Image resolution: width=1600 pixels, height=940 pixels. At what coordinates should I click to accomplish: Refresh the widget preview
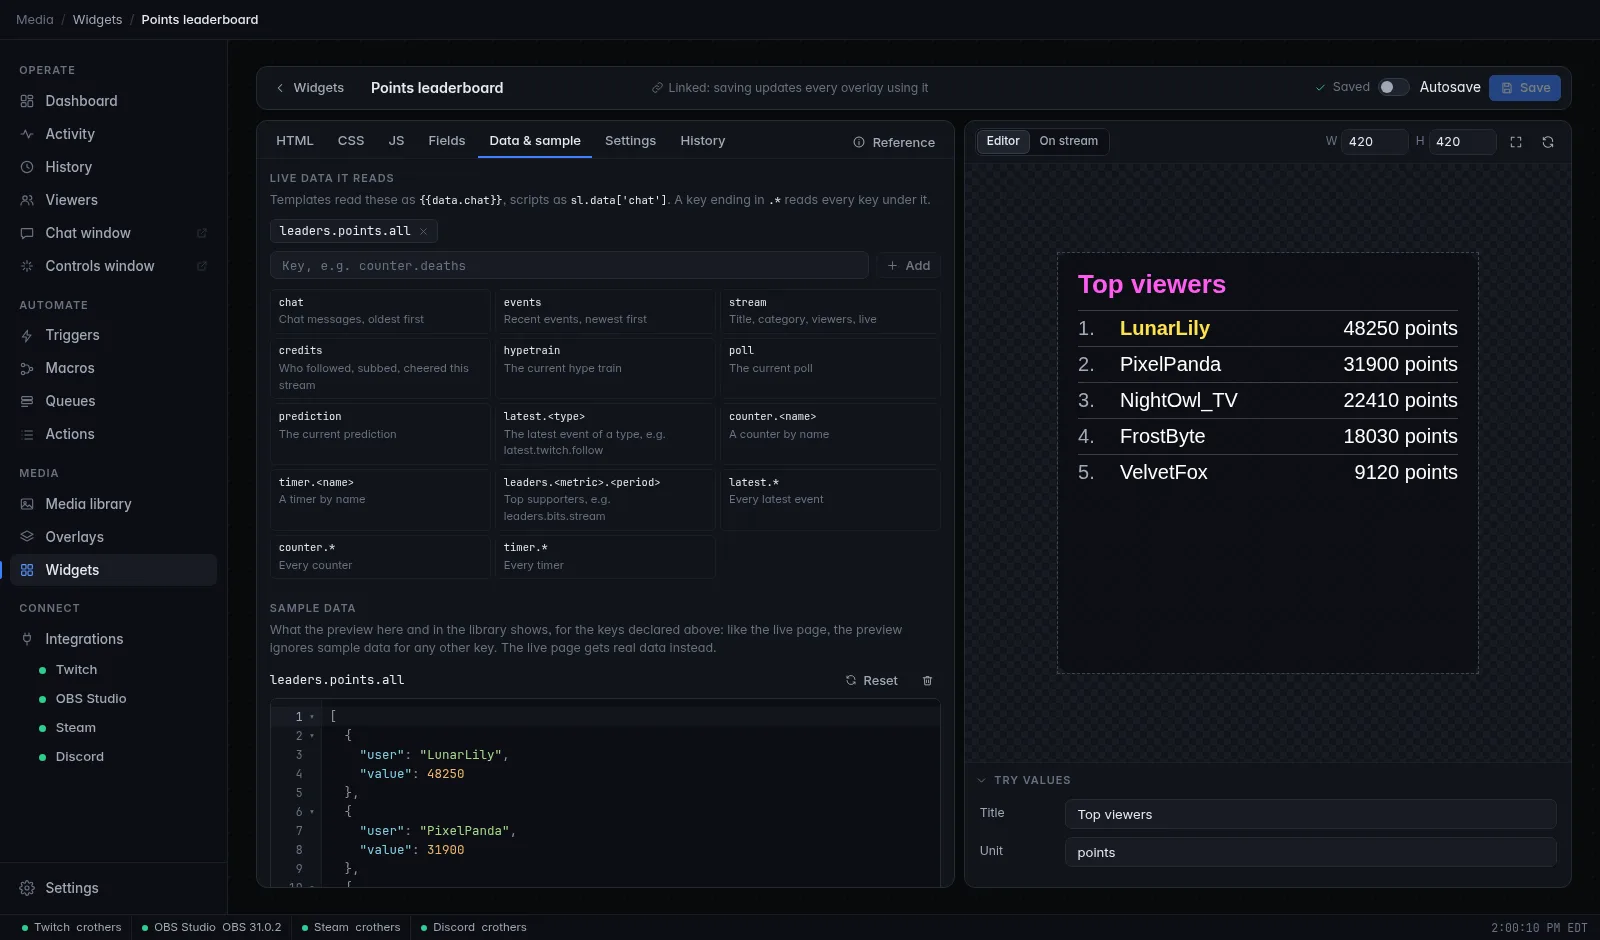pos(1548,142)
